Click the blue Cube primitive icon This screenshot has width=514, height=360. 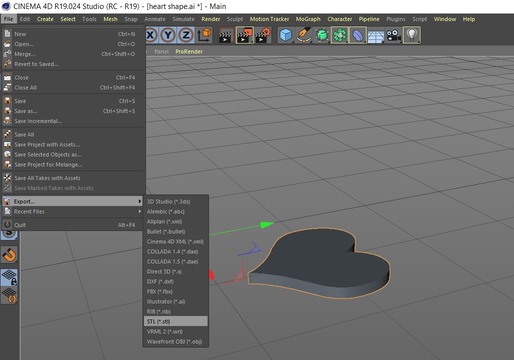(x=286, y=35)
